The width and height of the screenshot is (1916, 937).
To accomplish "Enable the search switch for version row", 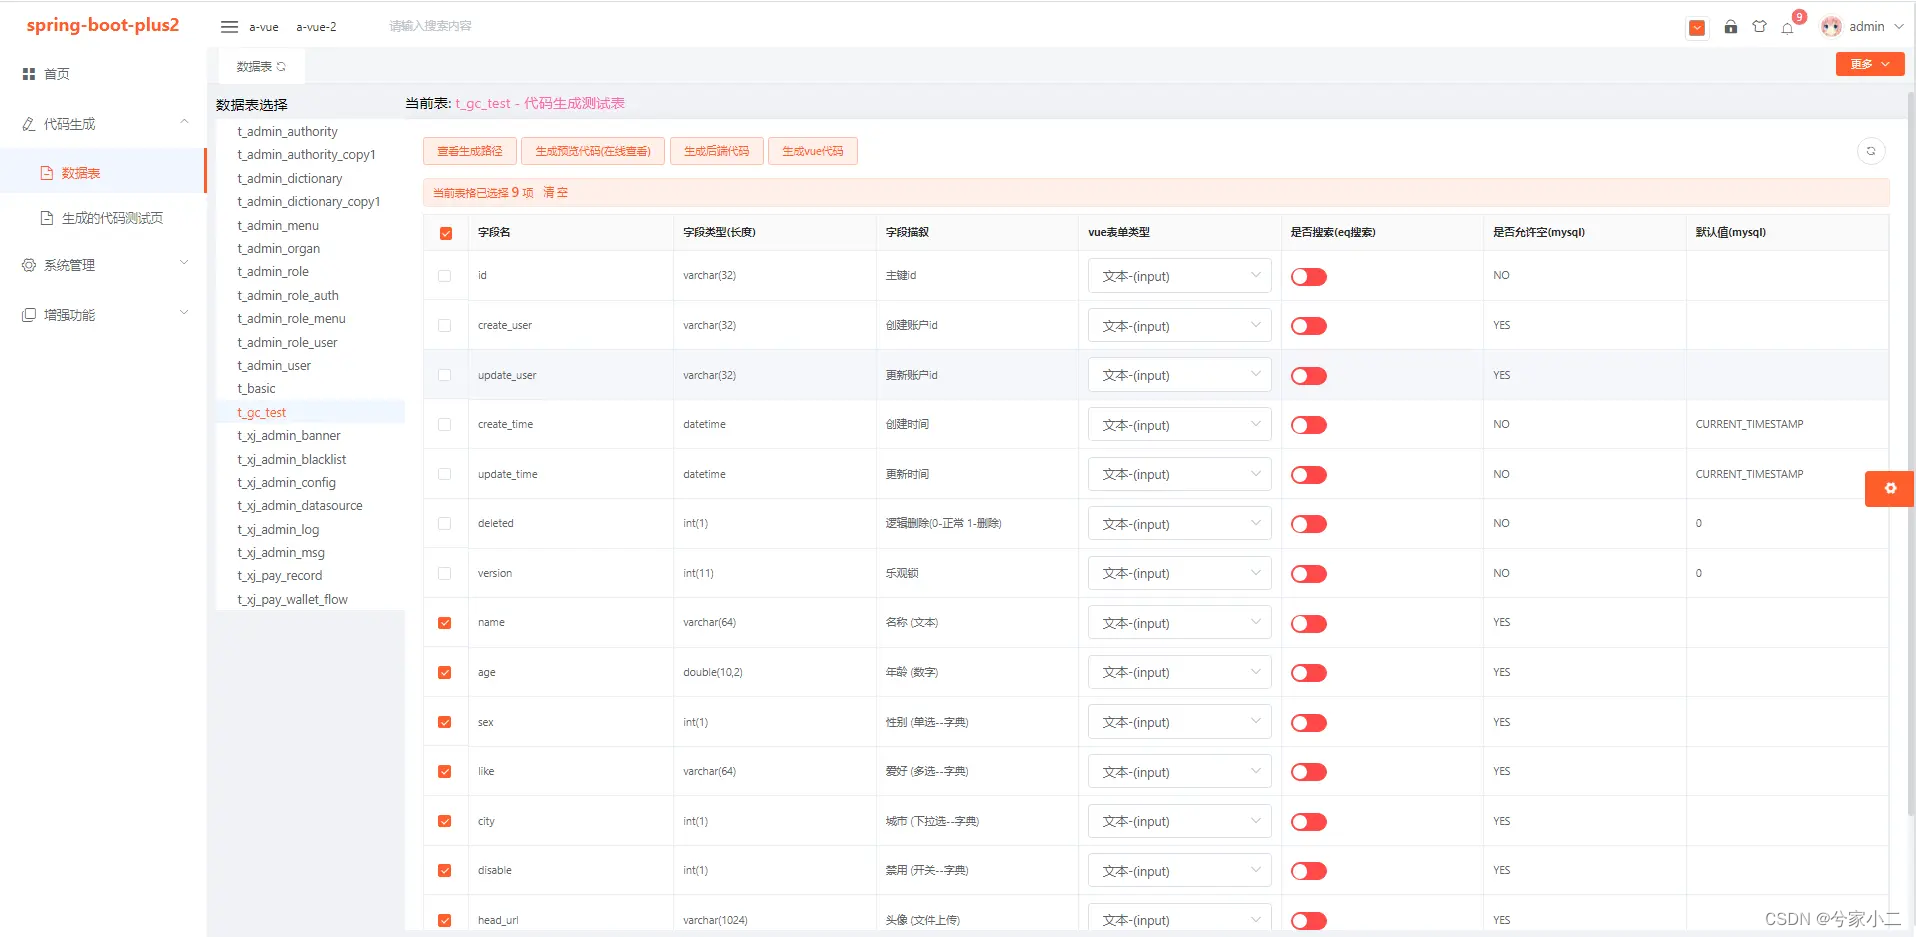I will (1309, 574).
